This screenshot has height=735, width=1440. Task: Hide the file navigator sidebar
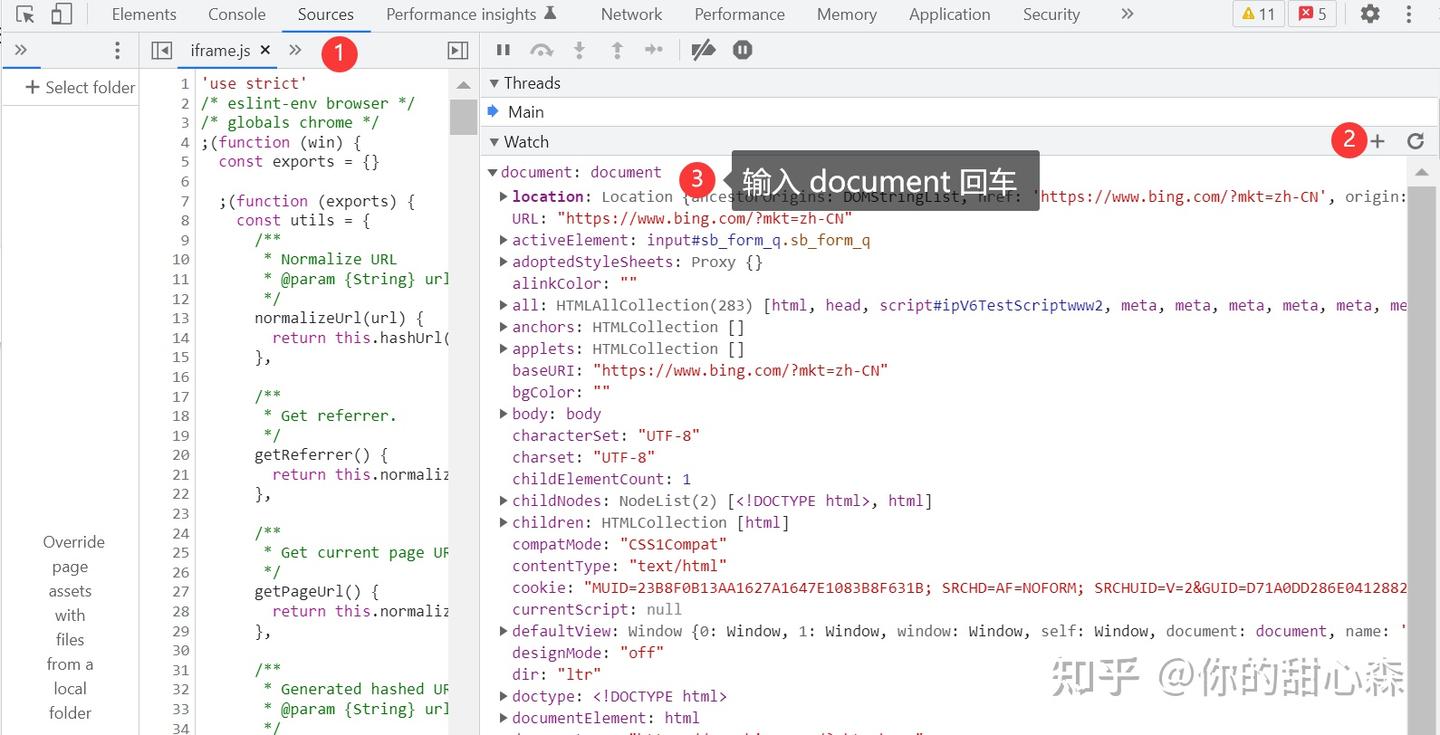[x=162, y=50]
